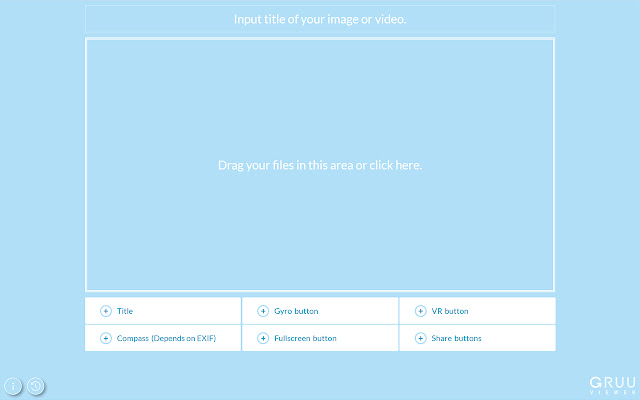Click the plus icon beside VR button

pos(420,311)
